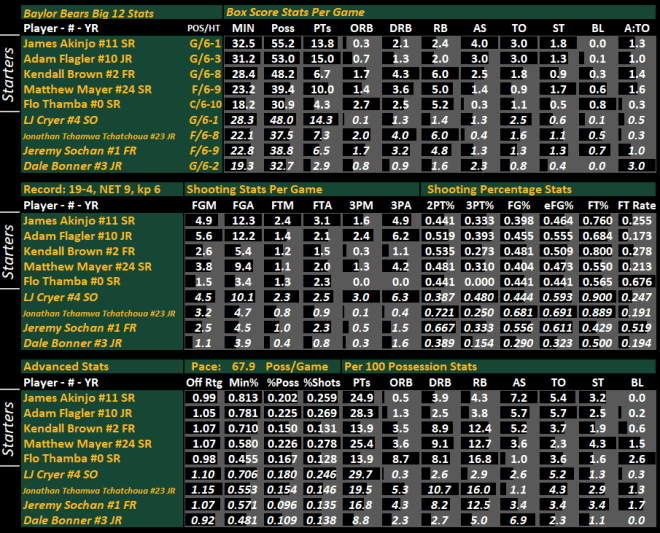Select 'Jeremy Sochan #1 FR' in advanced stats table
The image size is (660, 533).
tap(80, 505)
